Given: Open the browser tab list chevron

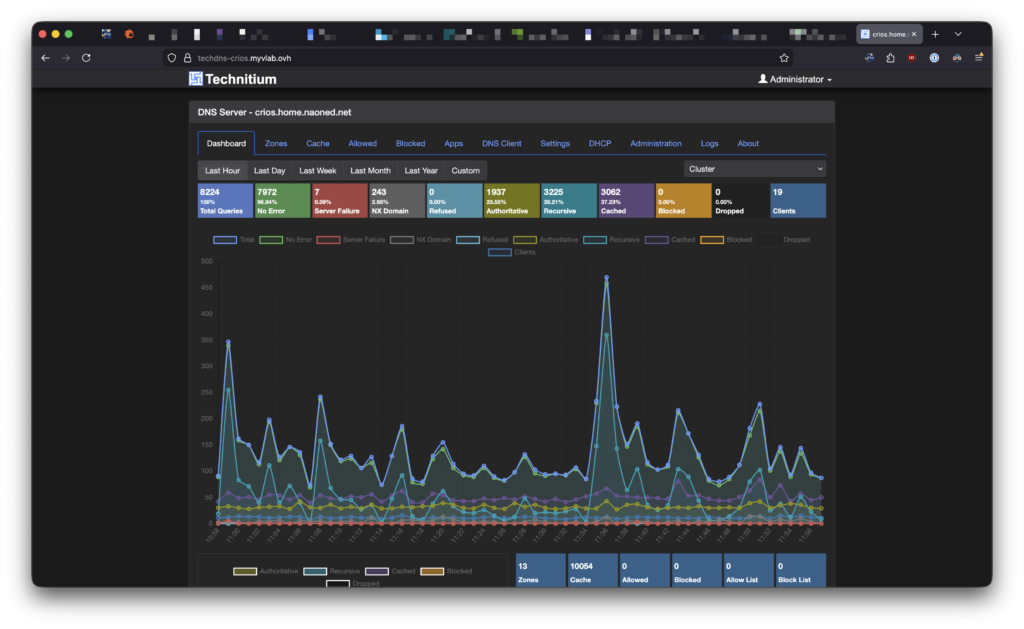Looking at the screenshot, I should point(958,34).
